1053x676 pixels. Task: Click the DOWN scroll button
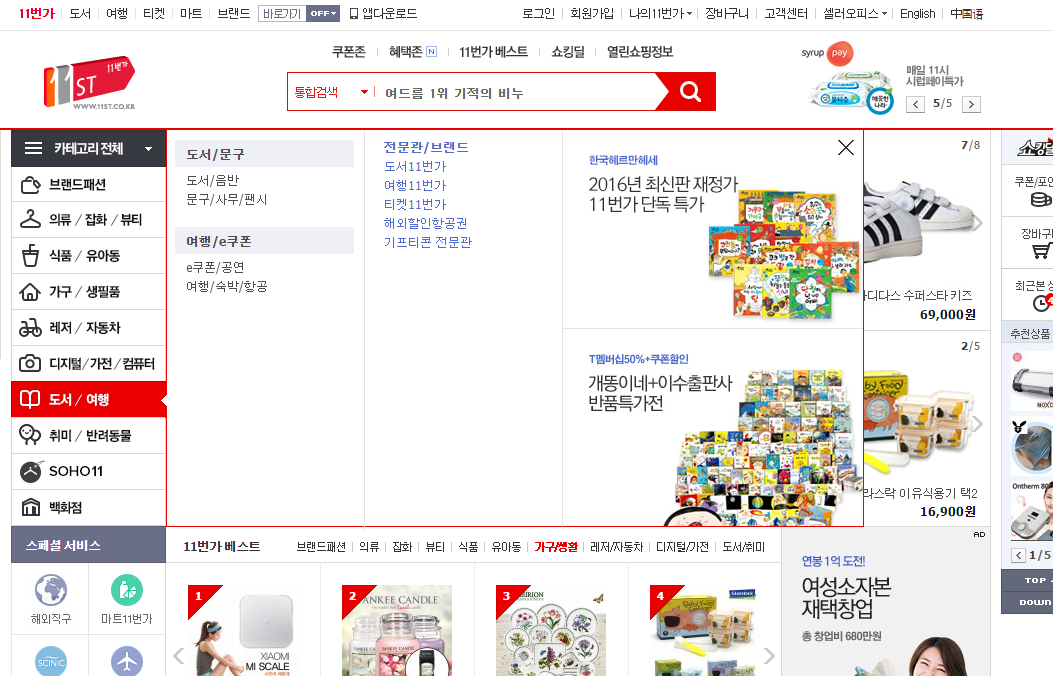click(x=1027, y=602)
